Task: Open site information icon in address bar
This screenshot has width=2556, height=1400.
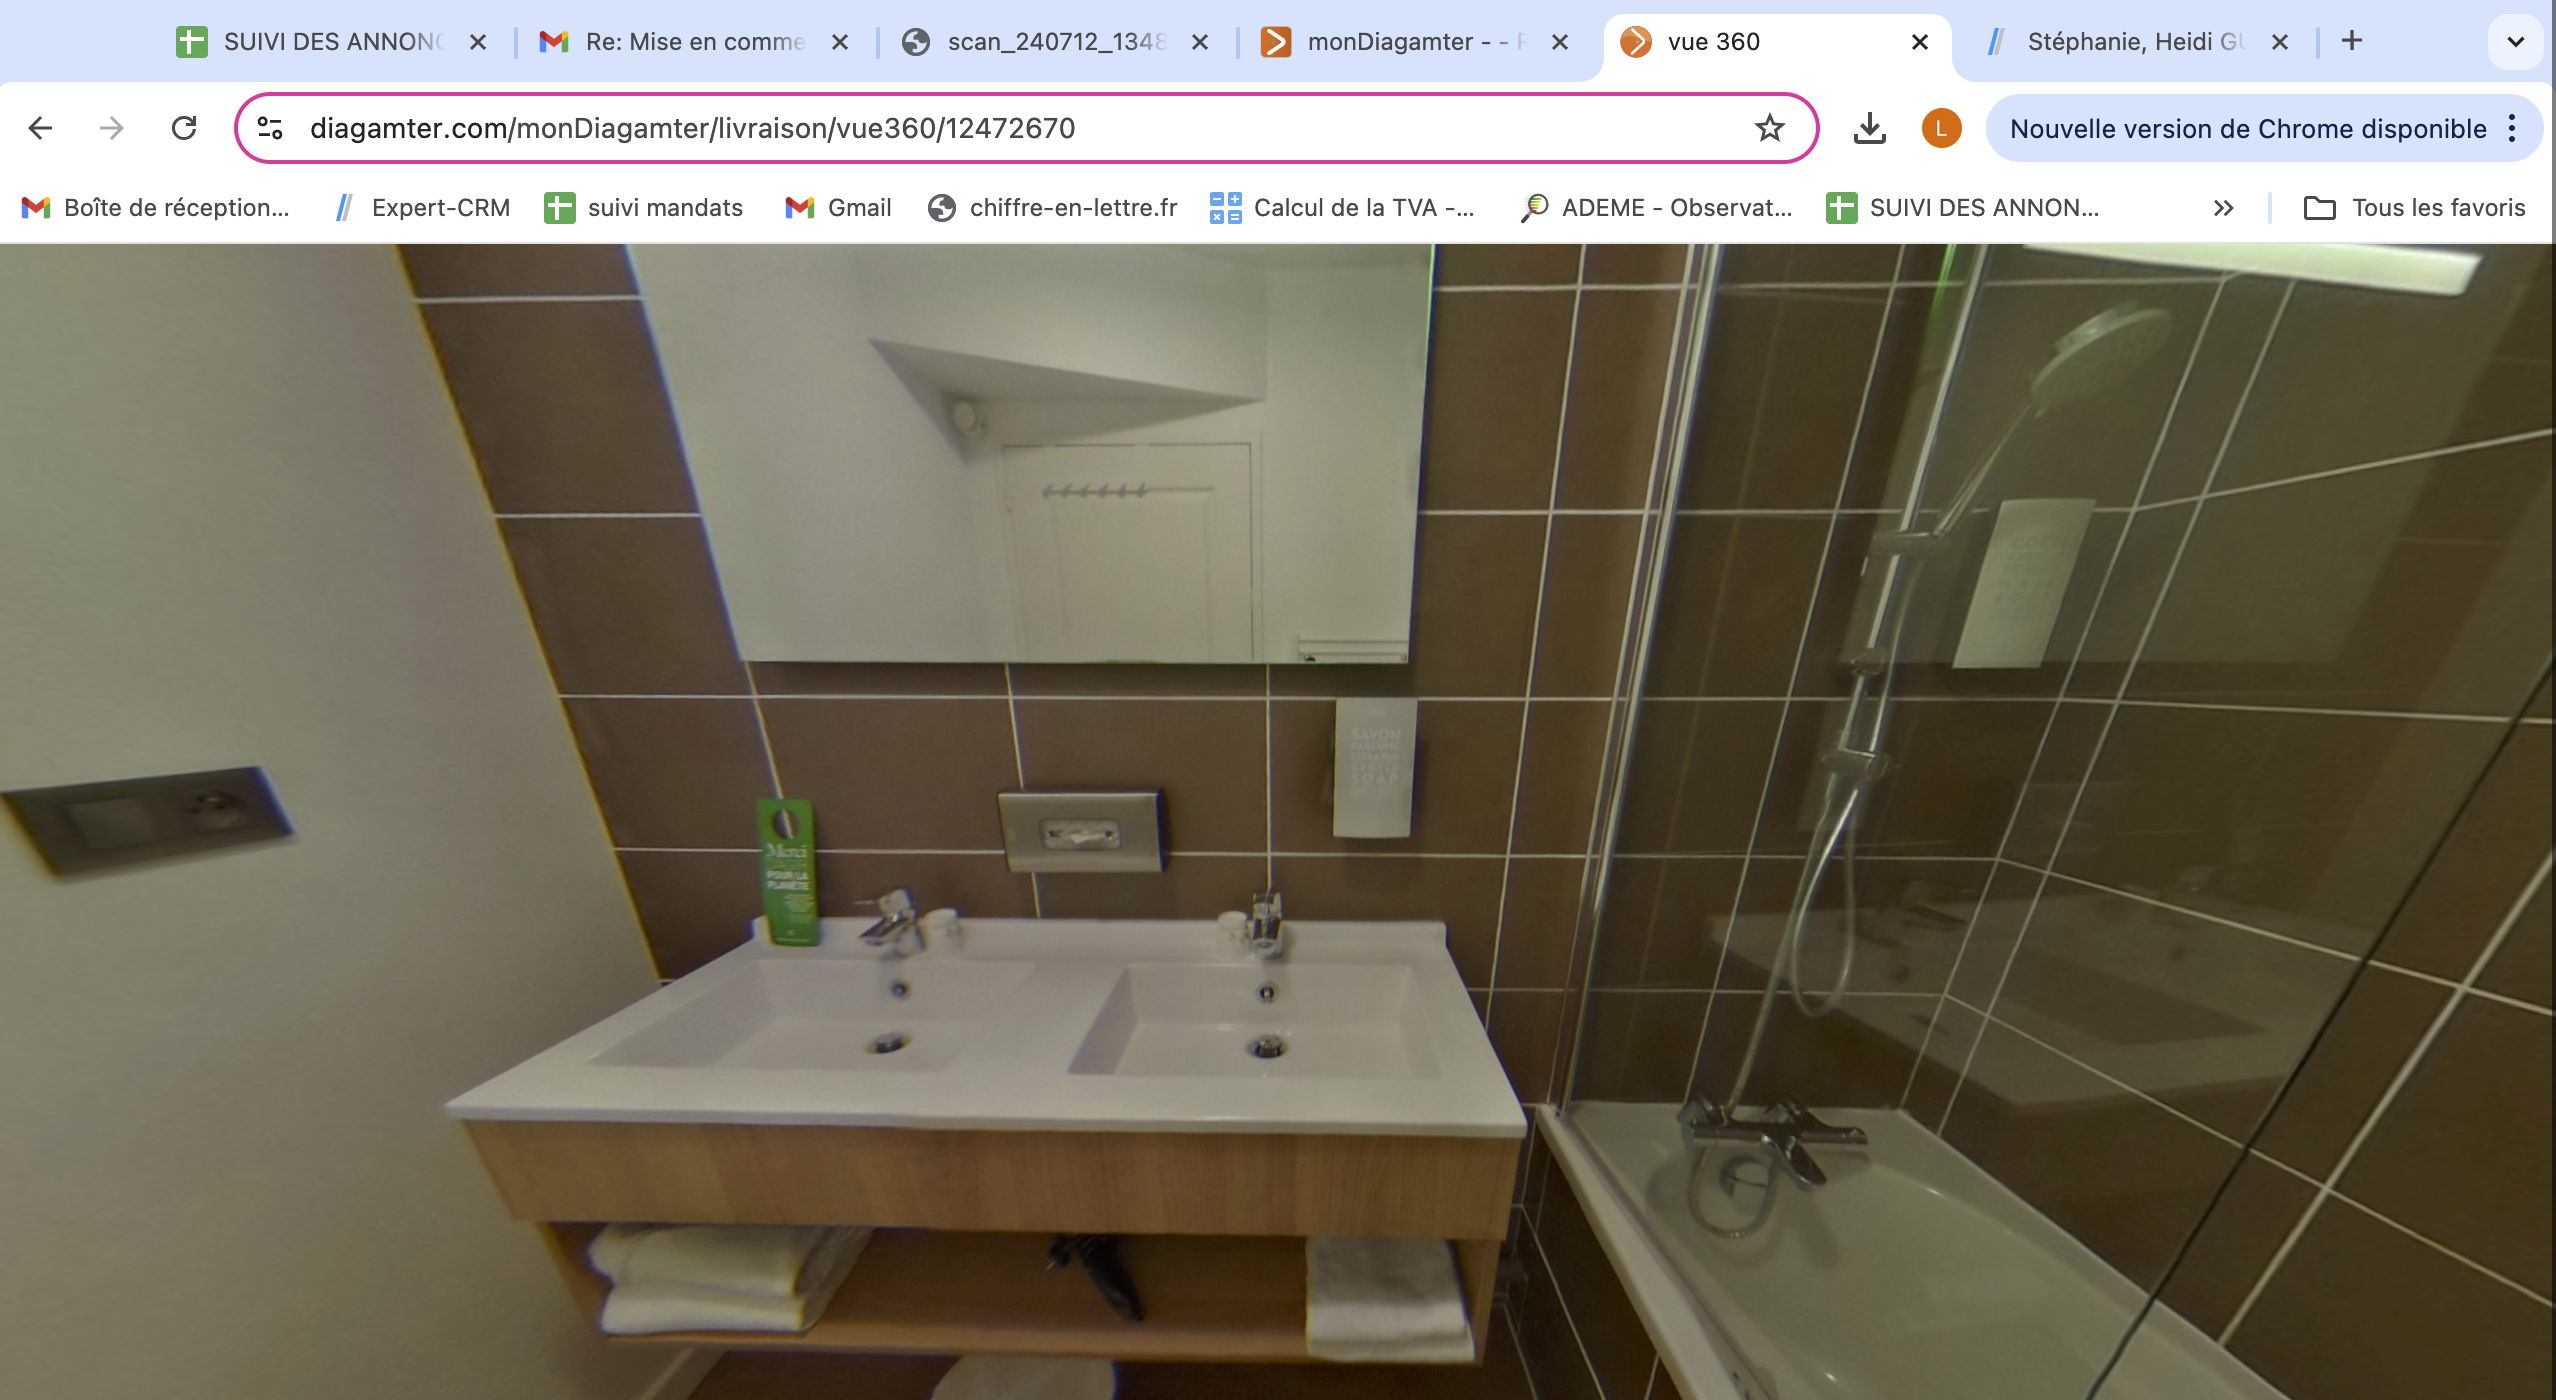Action: (270, 128)
